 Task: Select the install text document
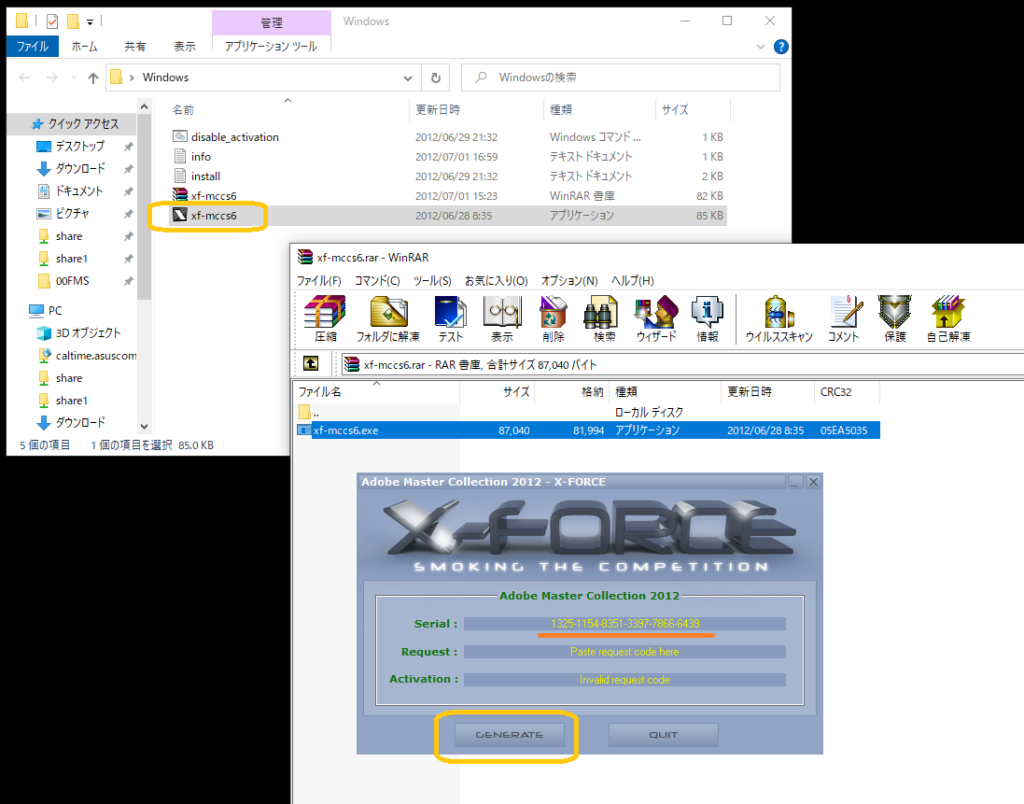pos(197,176)
